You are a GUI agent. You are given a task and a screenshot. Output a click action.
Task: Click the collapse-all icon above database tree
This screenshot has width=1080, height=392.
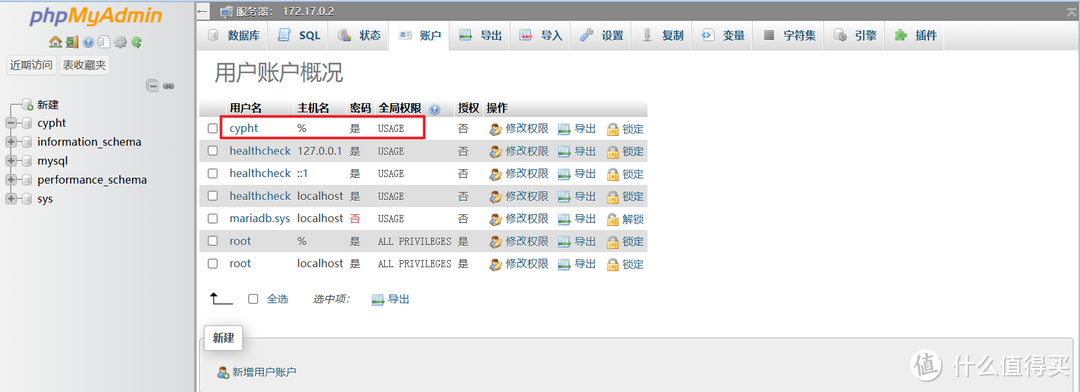point(153,86)
